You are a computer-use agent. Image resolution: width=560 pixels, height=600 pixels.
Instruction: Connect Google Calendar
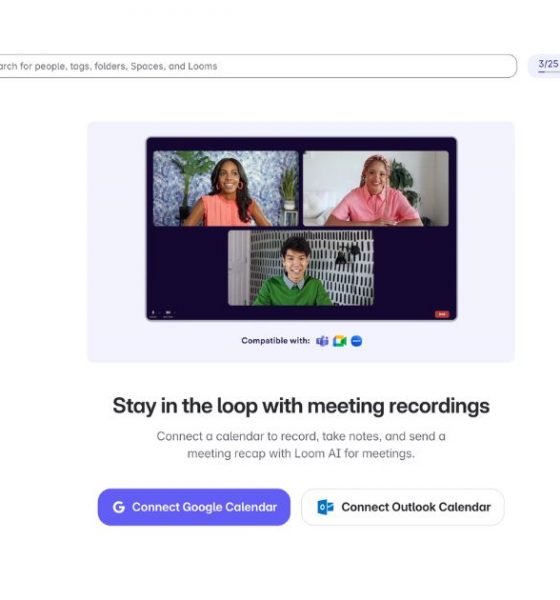point(194,507)
